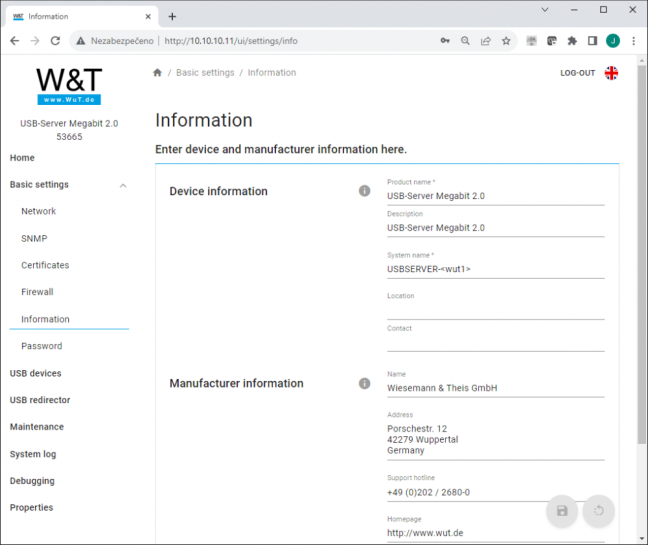Click the browser address bar URL
The height and width of the screenshot is (545, 648).
pyautogui.click(x=231, y=41)
